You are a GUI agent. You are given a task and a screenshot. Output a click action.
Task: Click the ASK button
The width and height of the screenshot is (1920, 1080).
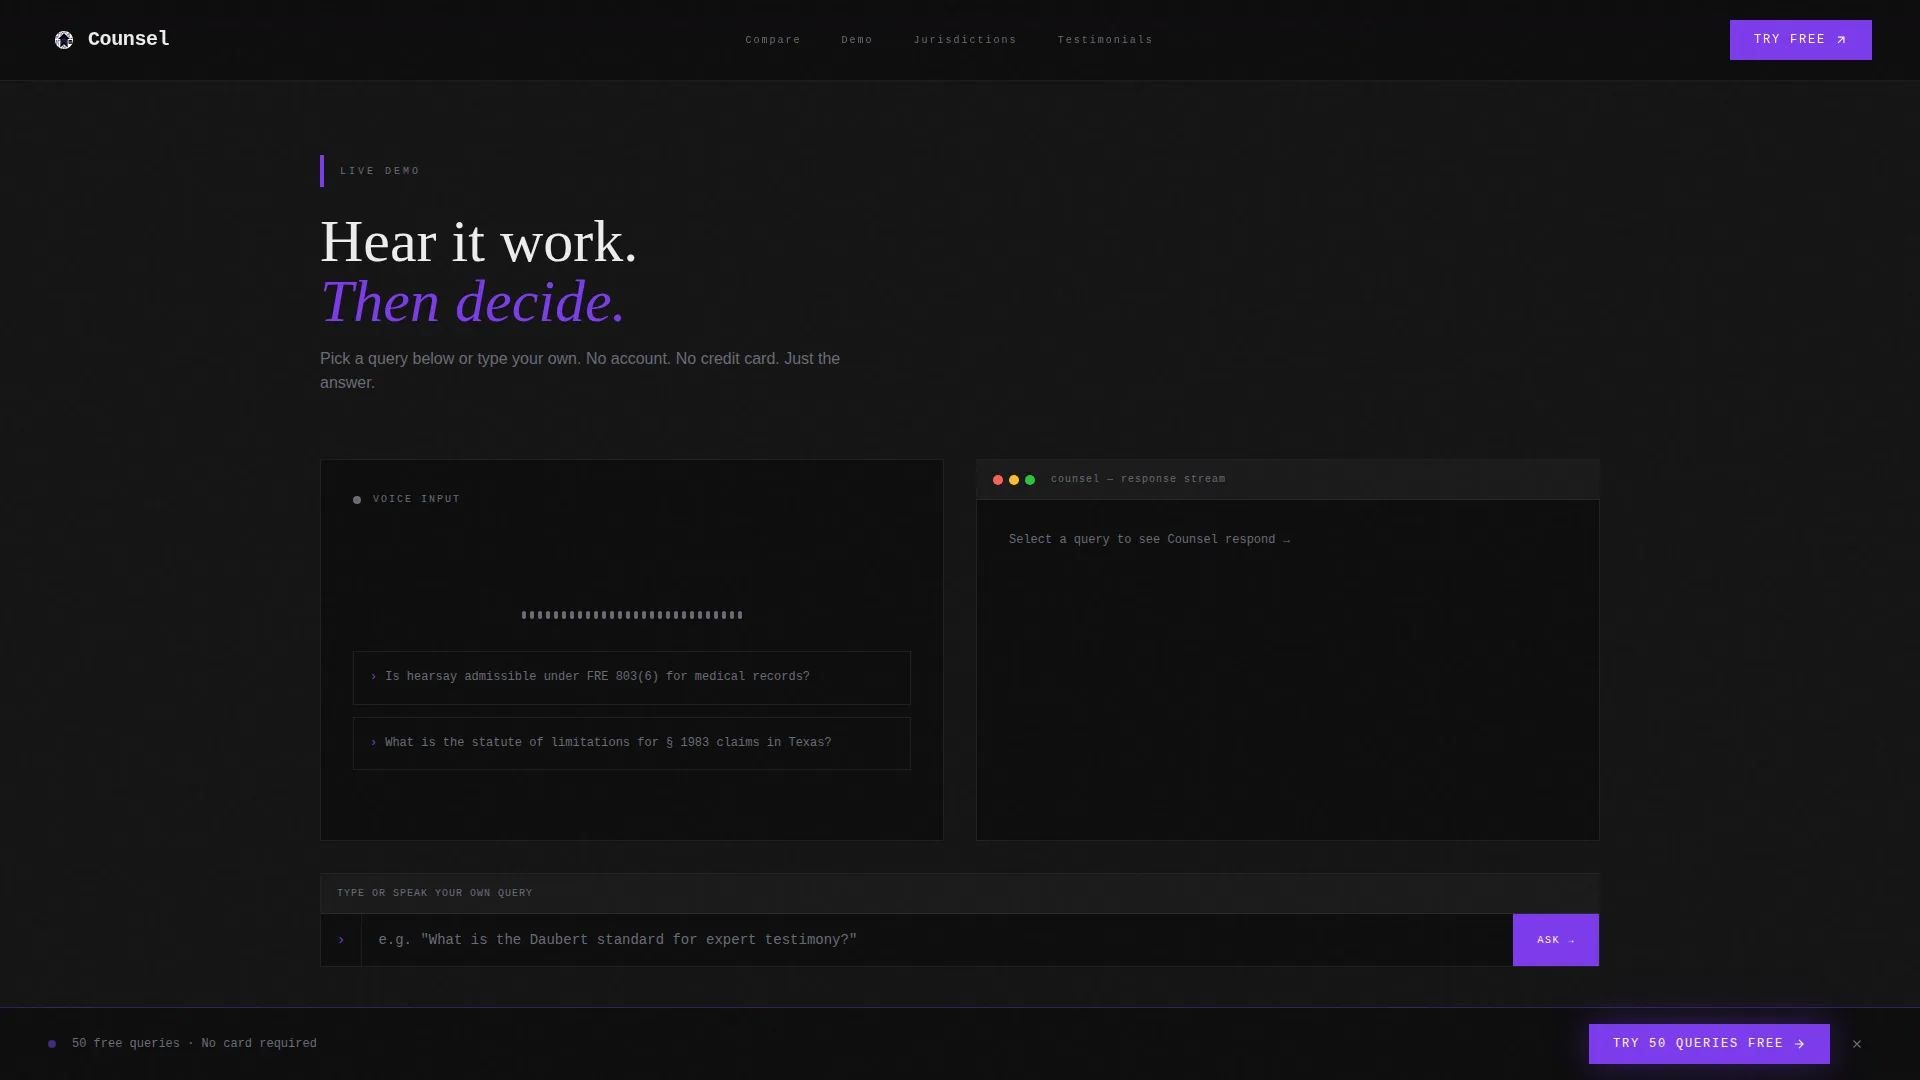pyautogui.click(x=1556, y=940)
